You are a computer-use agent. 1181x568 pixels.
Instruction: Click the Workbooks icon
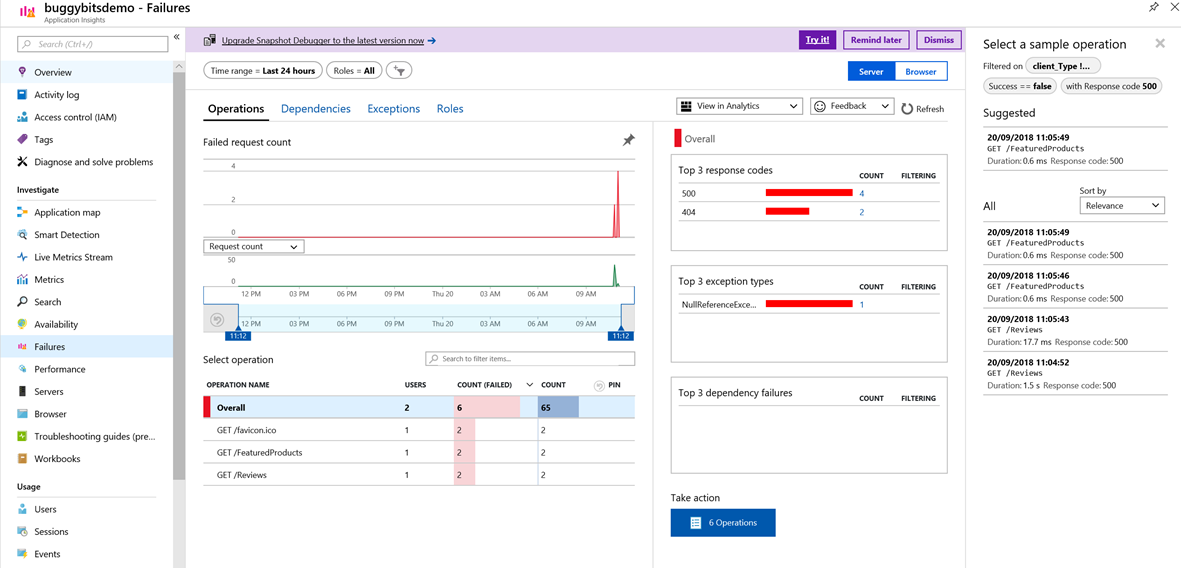click(22, 459)
